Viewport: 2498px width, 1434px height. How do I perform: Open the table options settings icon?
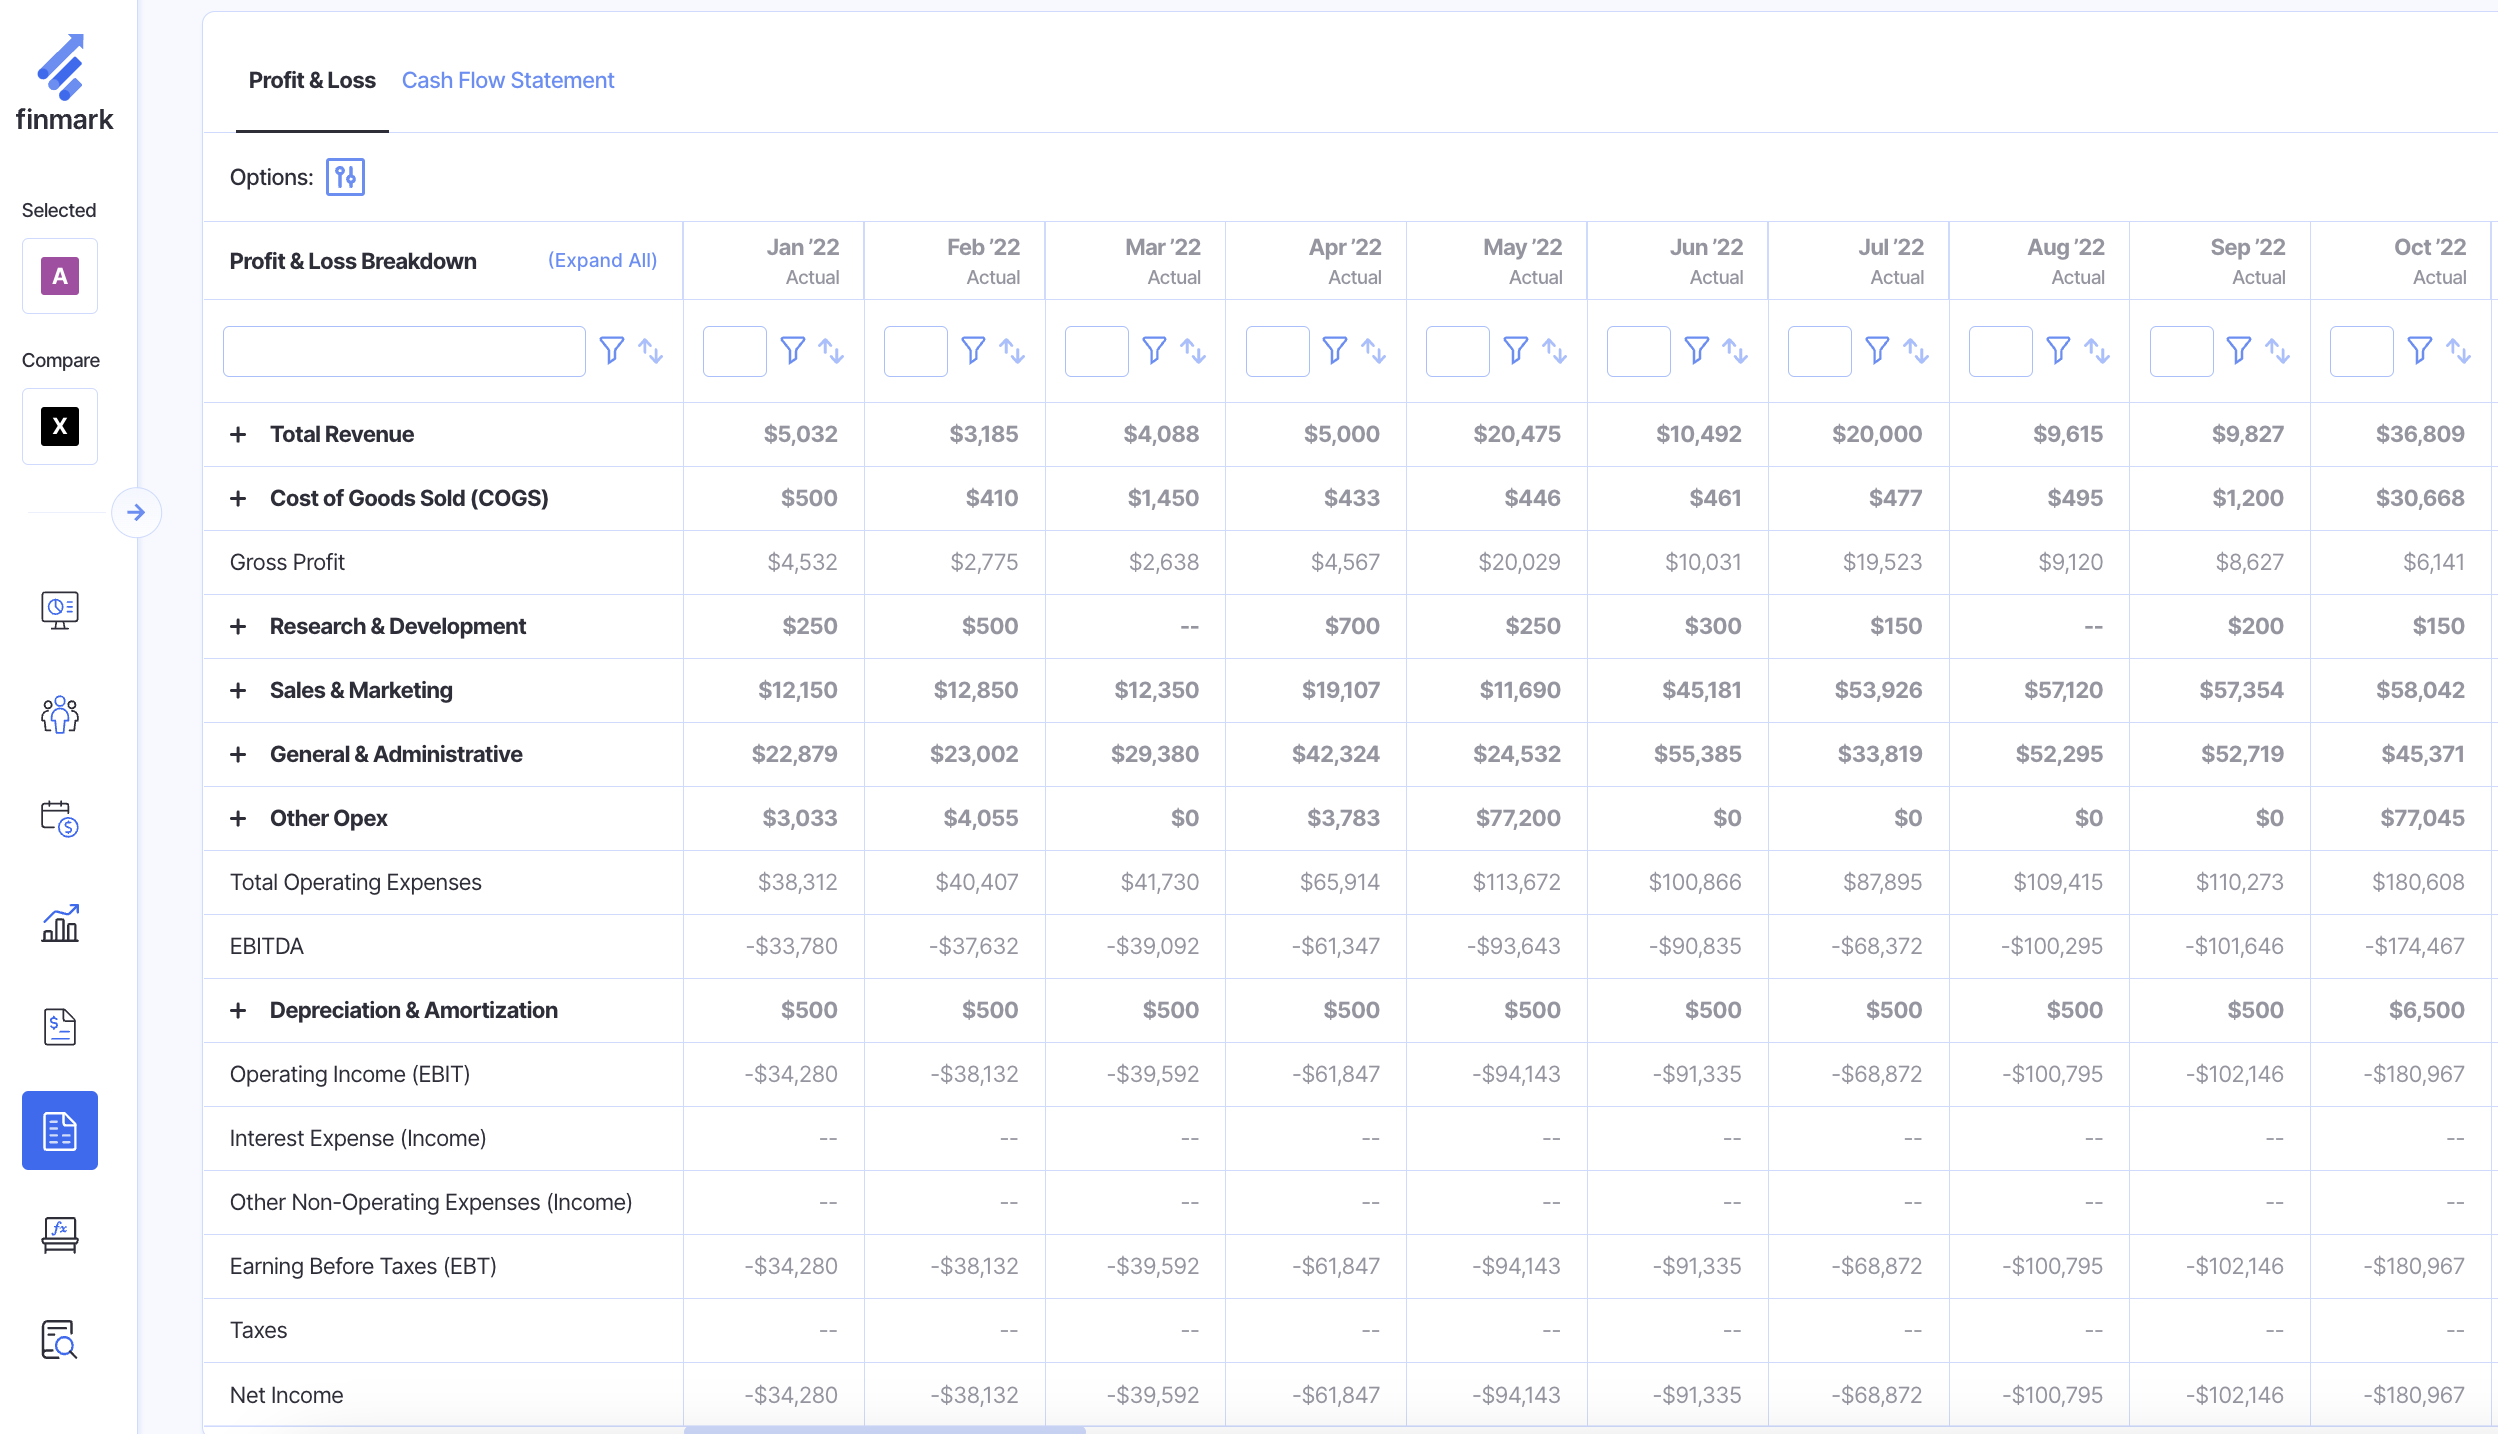point(345,177)
